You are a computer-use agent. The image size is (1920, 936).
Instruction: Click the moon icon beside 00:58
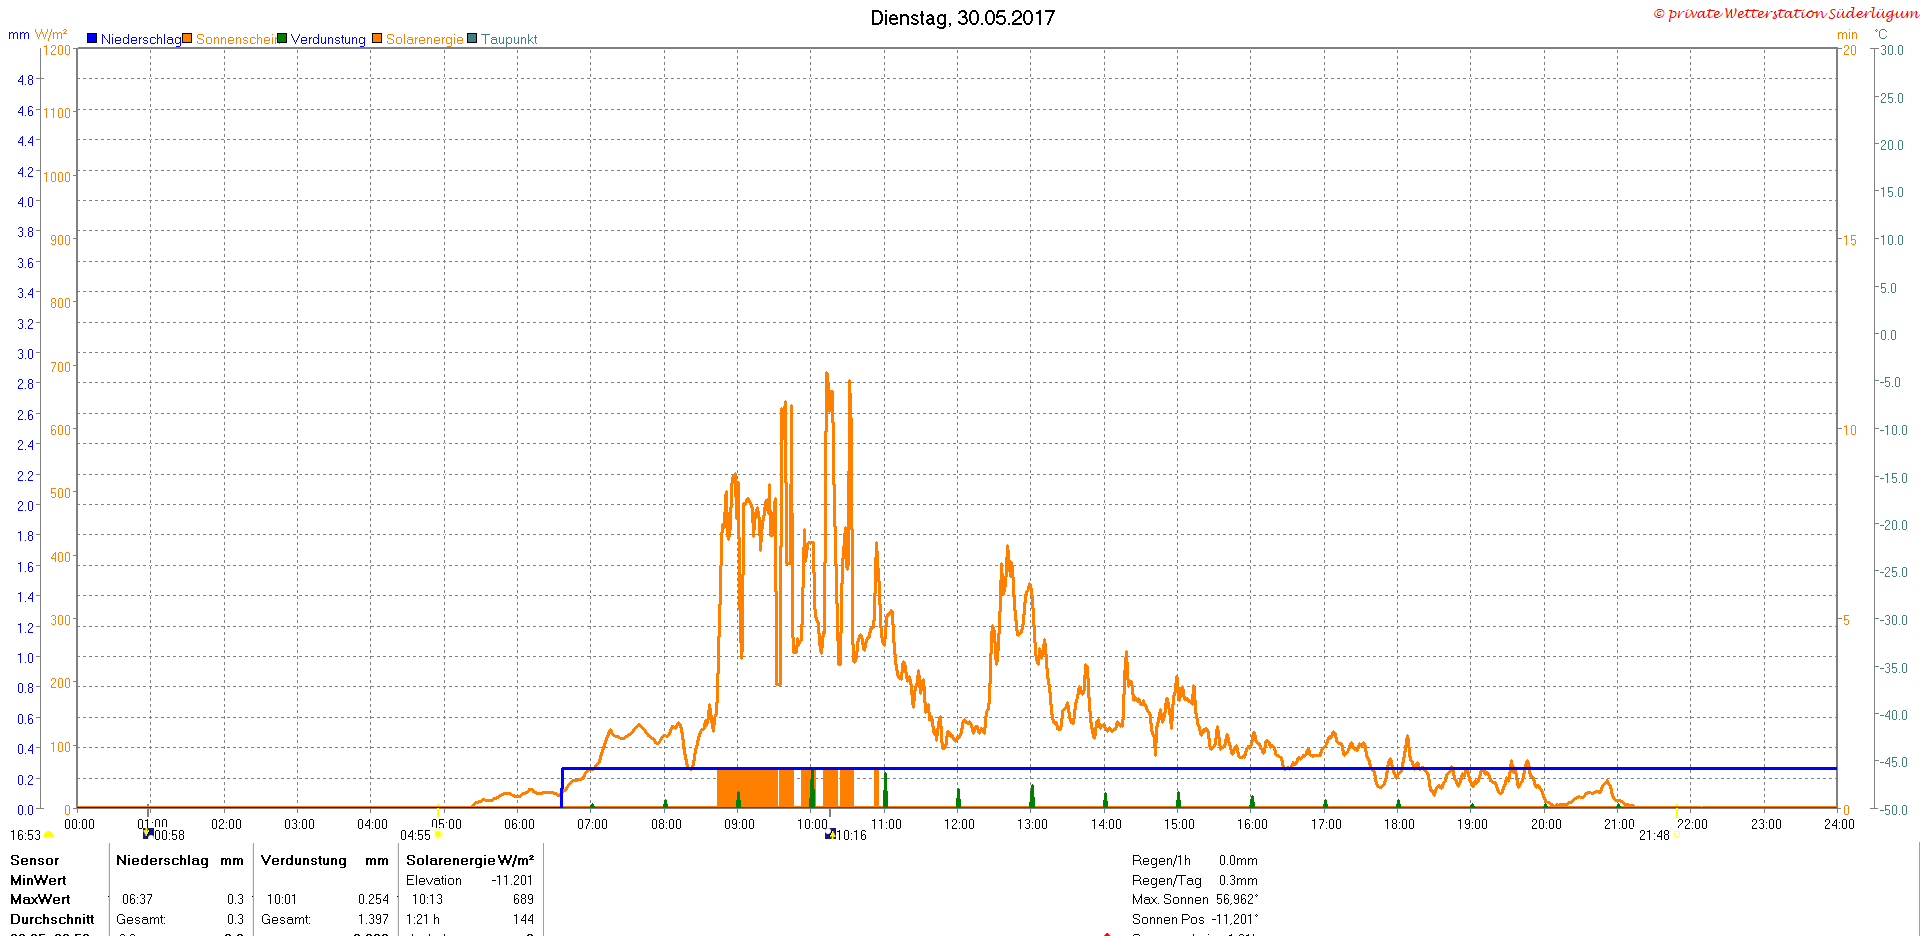[x=148, y=833]
